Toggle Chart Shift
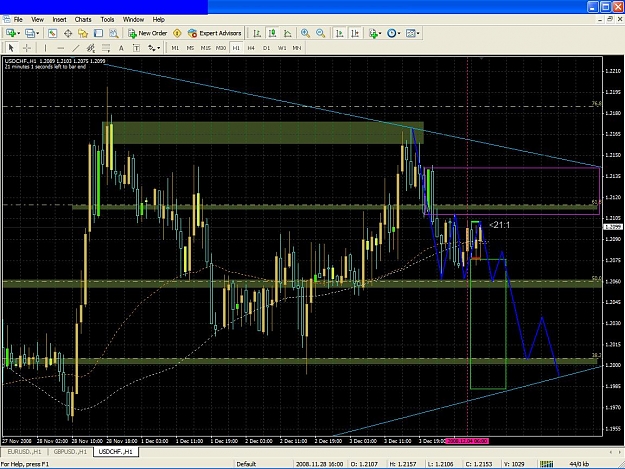Image resolution: width=625 pixels, height=469 pixels. click(355, 33)
